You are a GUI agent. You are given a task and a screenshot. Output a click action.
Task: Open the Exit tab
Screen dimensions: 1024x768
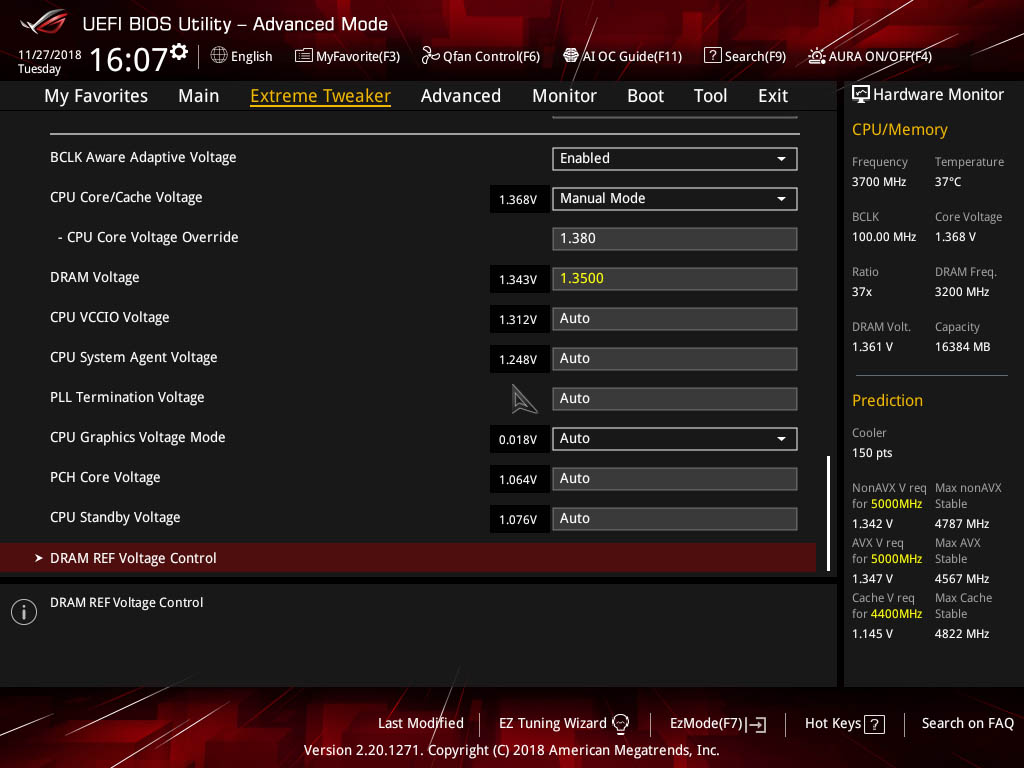(773, 96)
